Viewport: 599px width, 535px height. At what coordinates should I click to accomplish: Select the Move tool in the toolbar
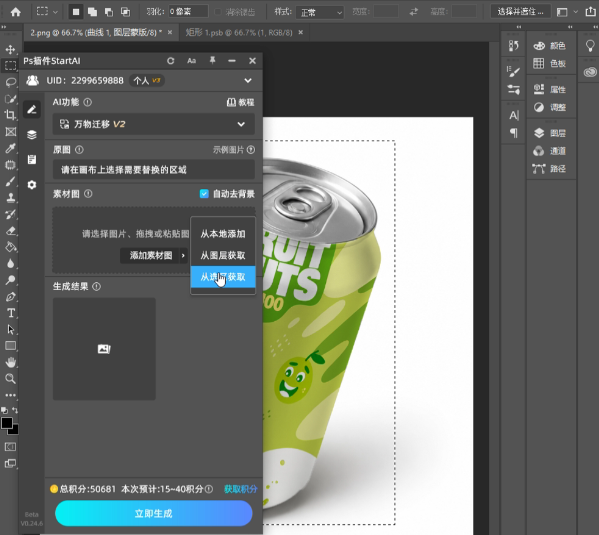point(10,49)
